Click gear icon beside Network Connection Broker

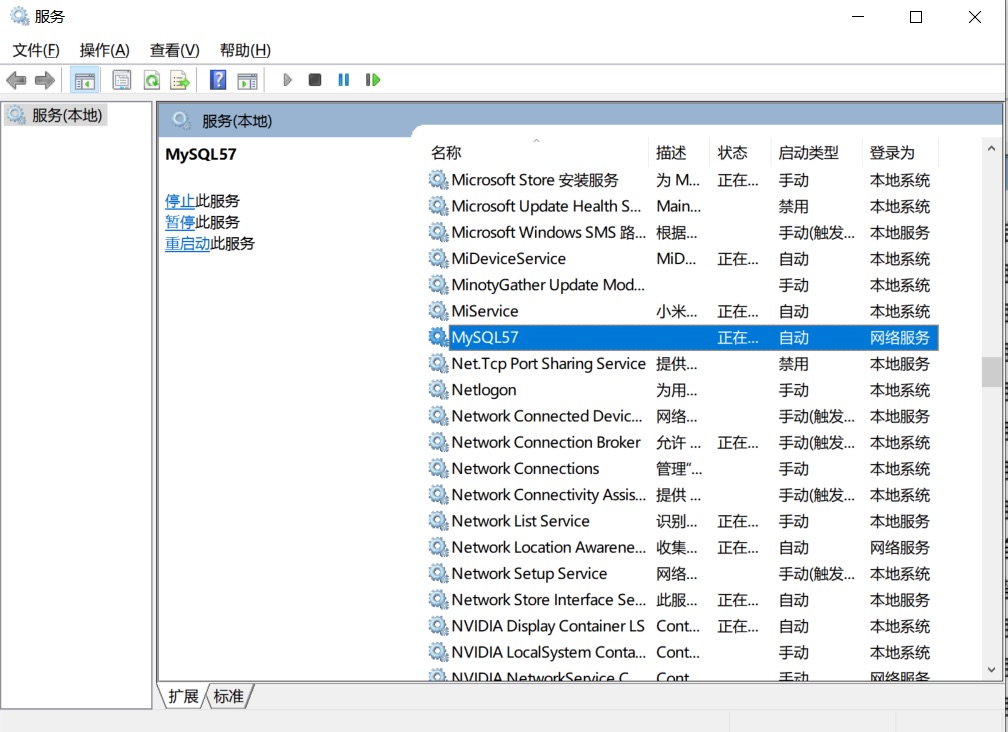[438, 442]
